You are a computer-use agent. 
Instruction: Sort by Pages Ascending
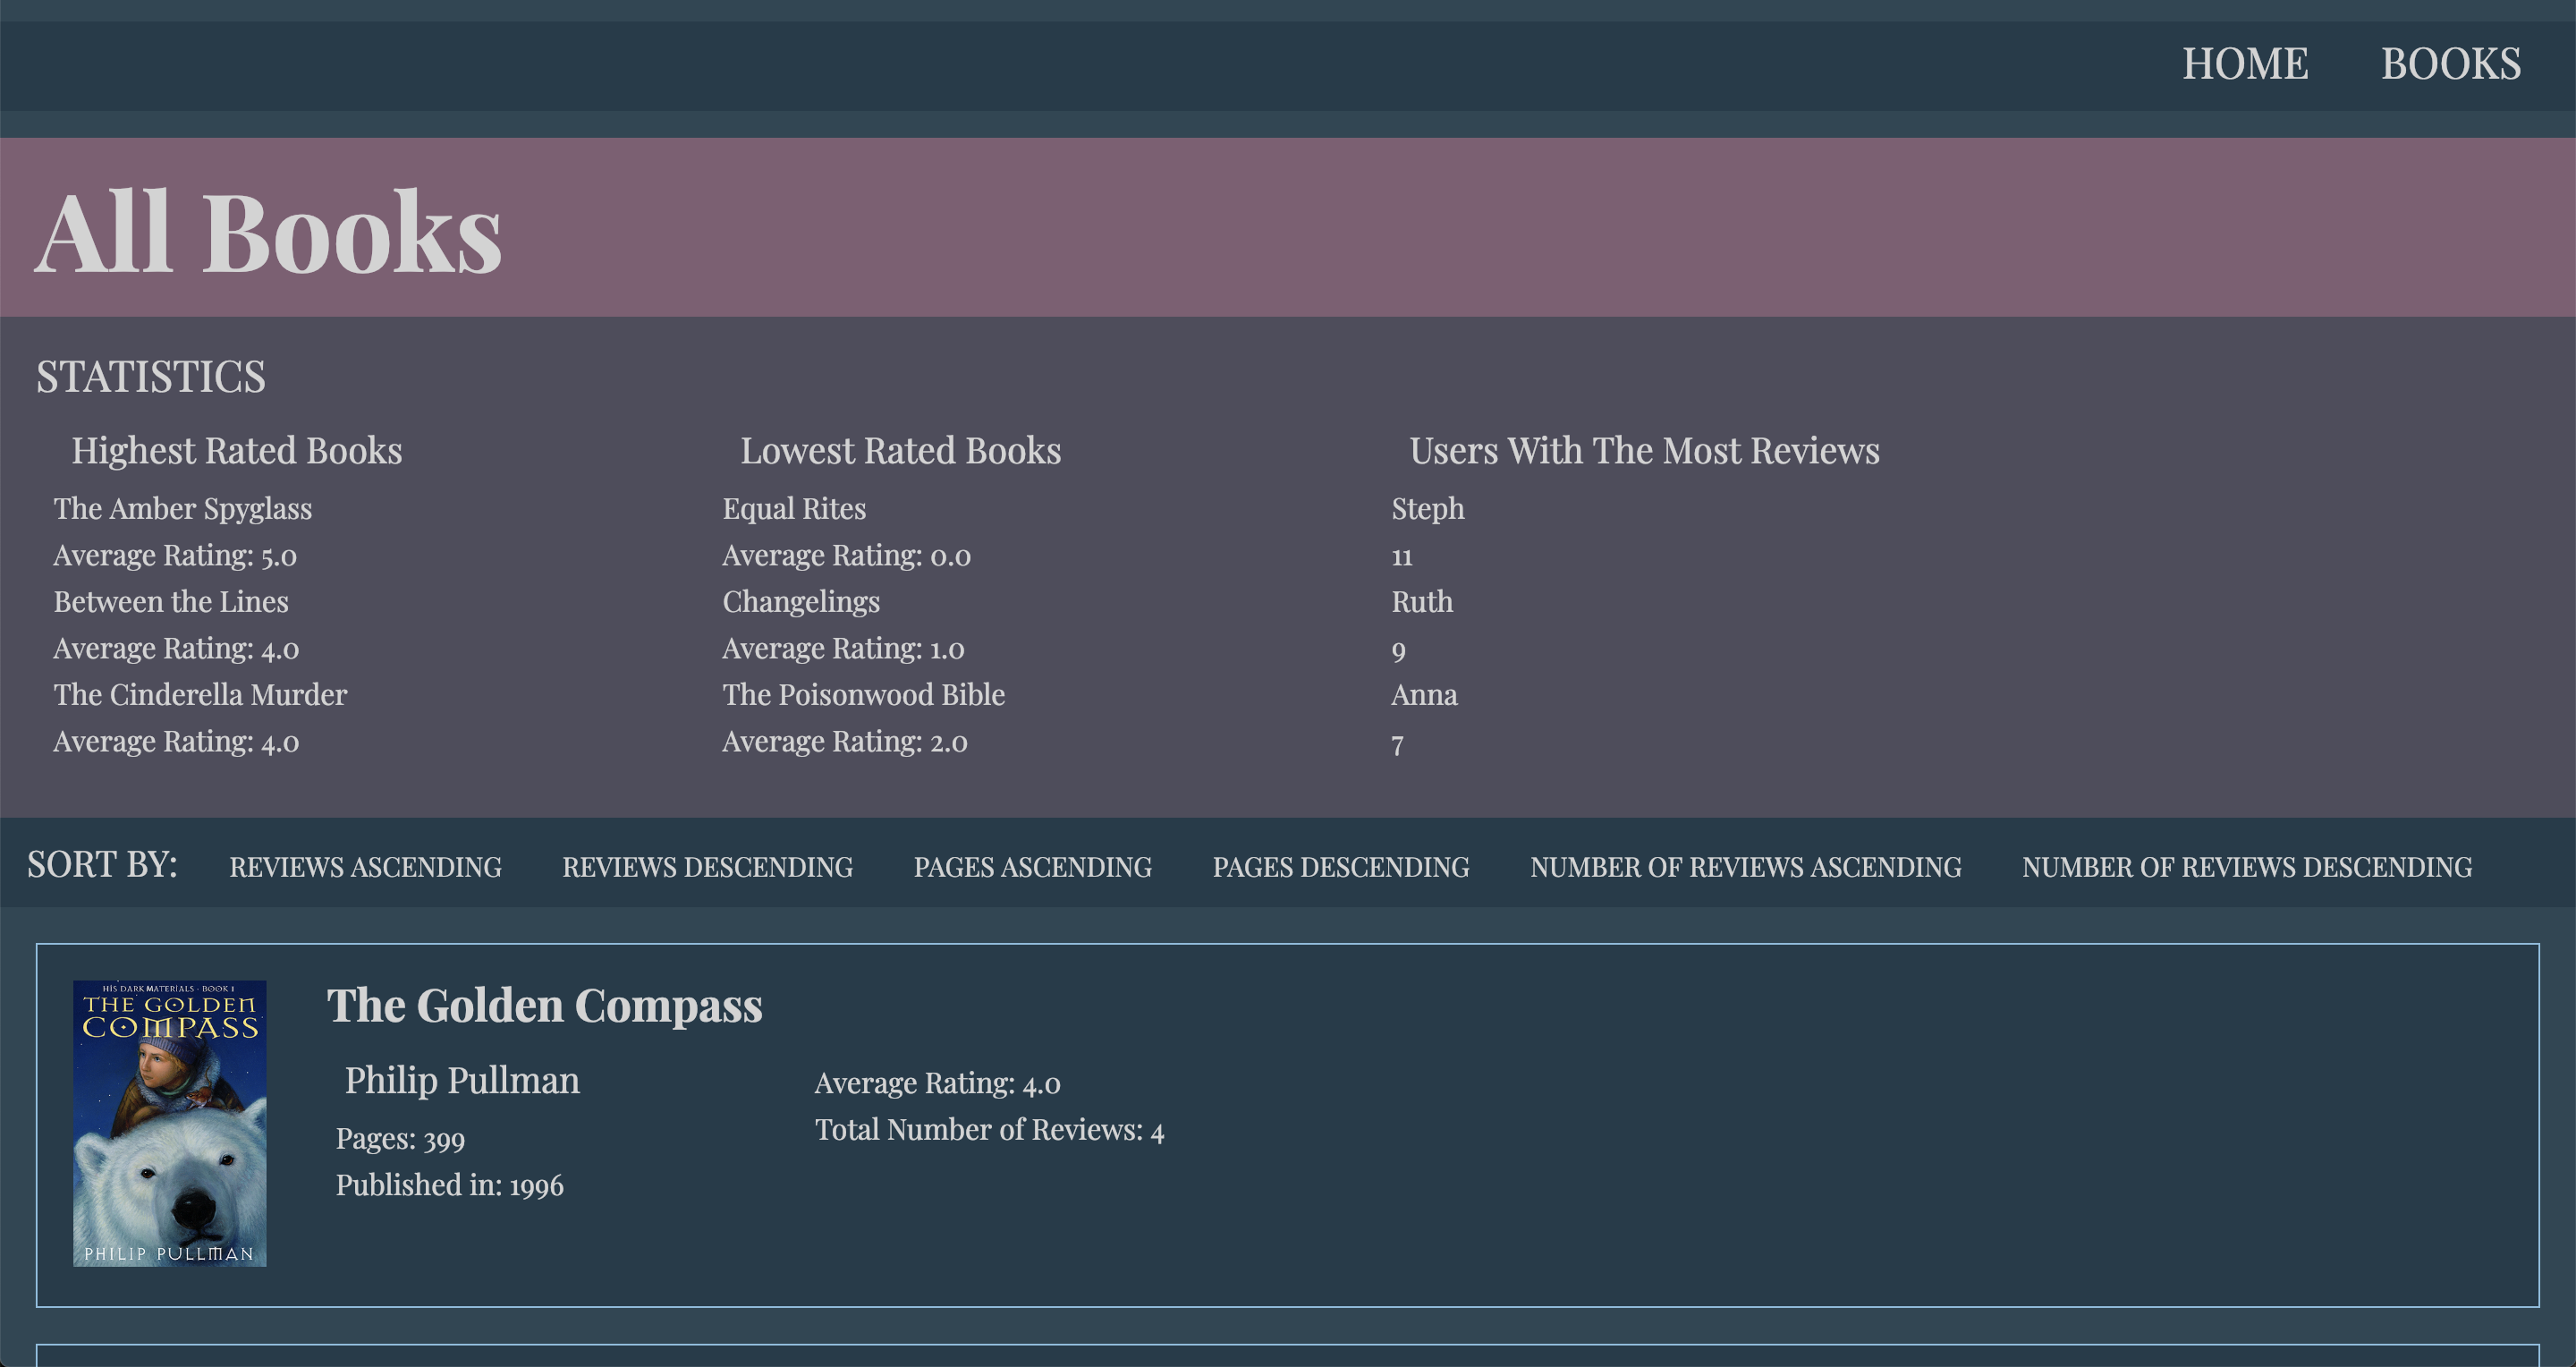(x=1032, y=867)
